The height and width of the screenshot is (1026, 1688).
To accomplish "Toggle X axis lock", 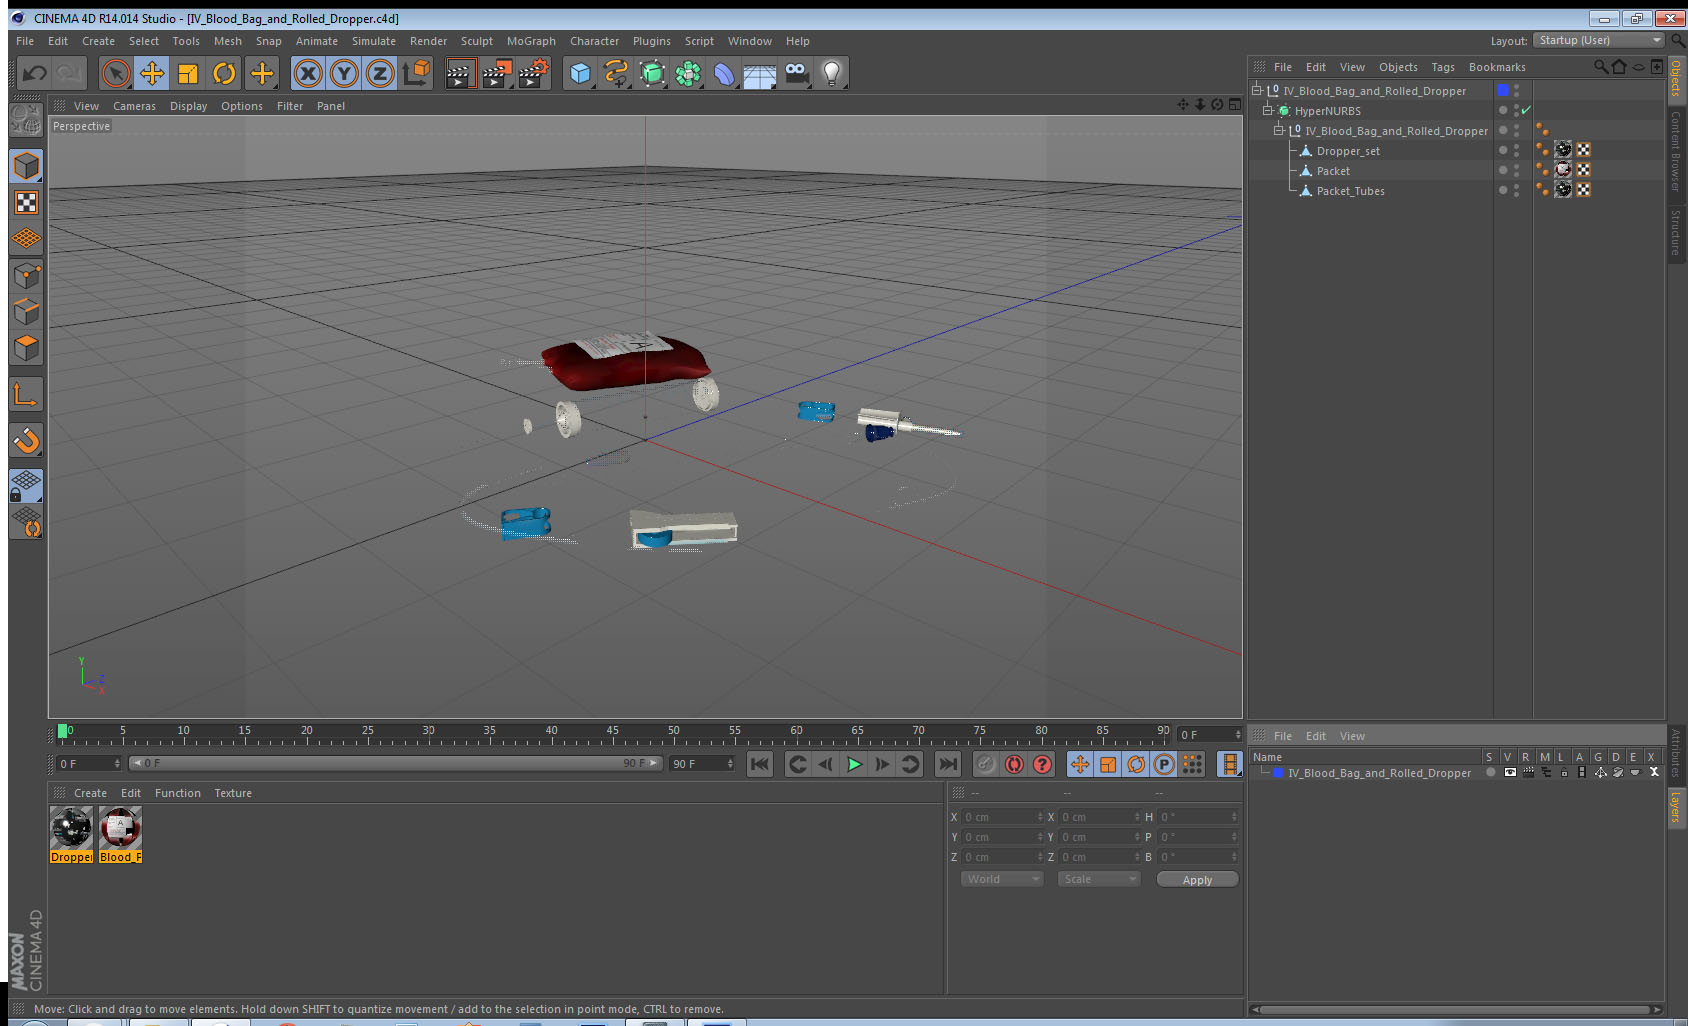I will coord(308,73).
